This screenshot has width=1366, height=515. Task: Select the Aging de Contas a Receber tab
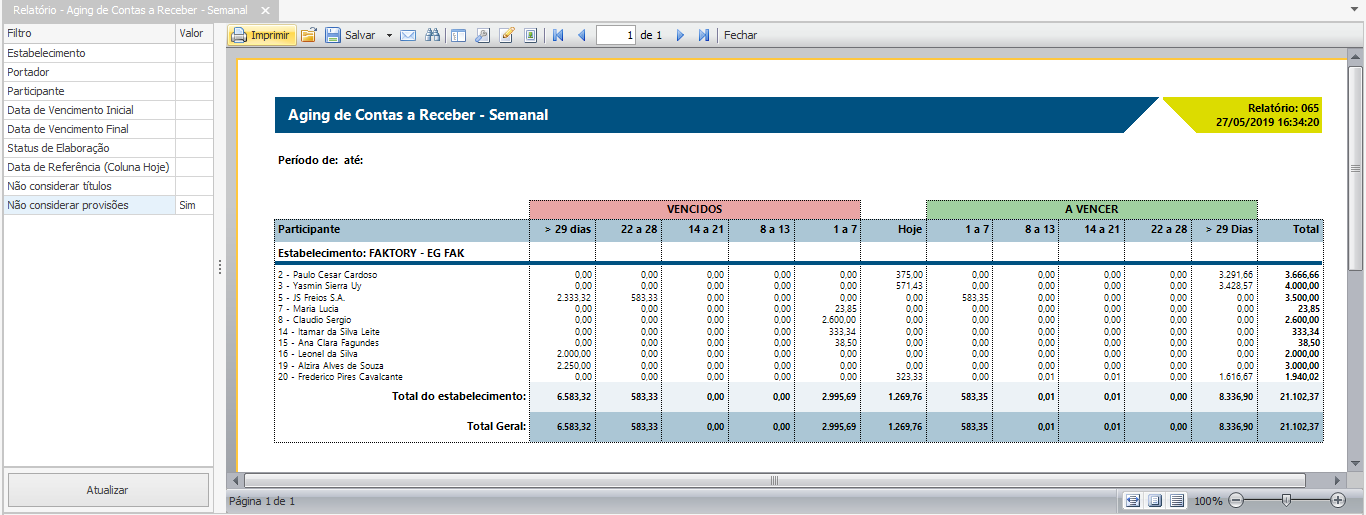coord(130,9)
